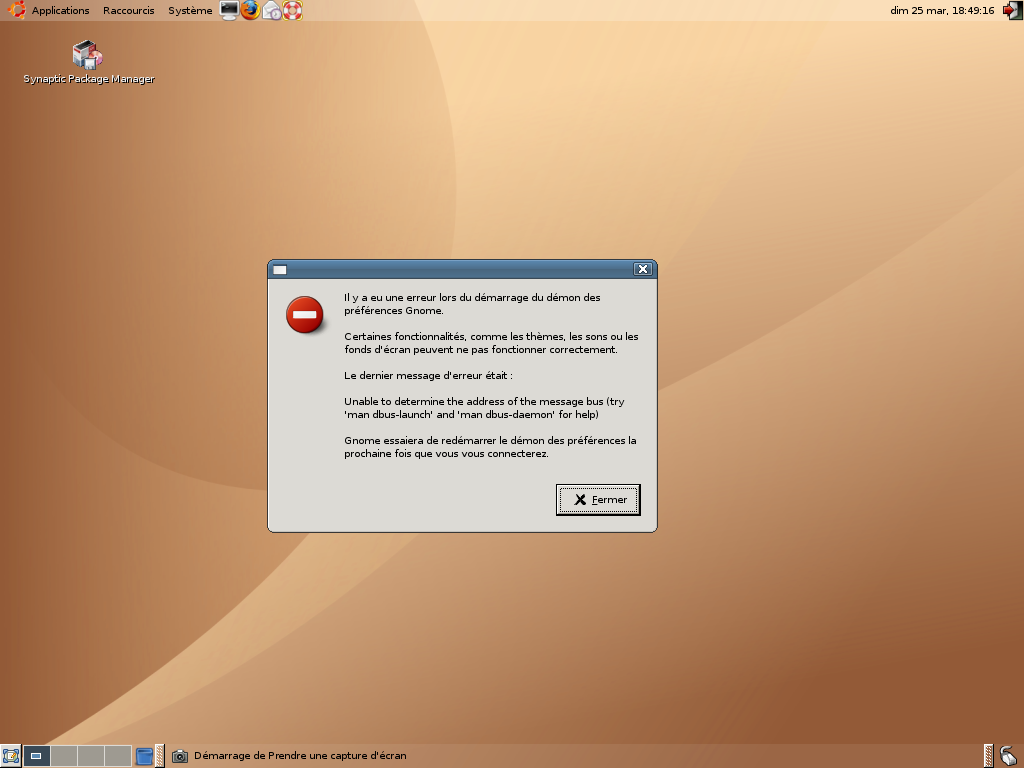Image resolution: width=1024 pixels, height=768 pixels.
Task: Click the logout door icon in the top panel
Action: click(x=1012, y=10)
